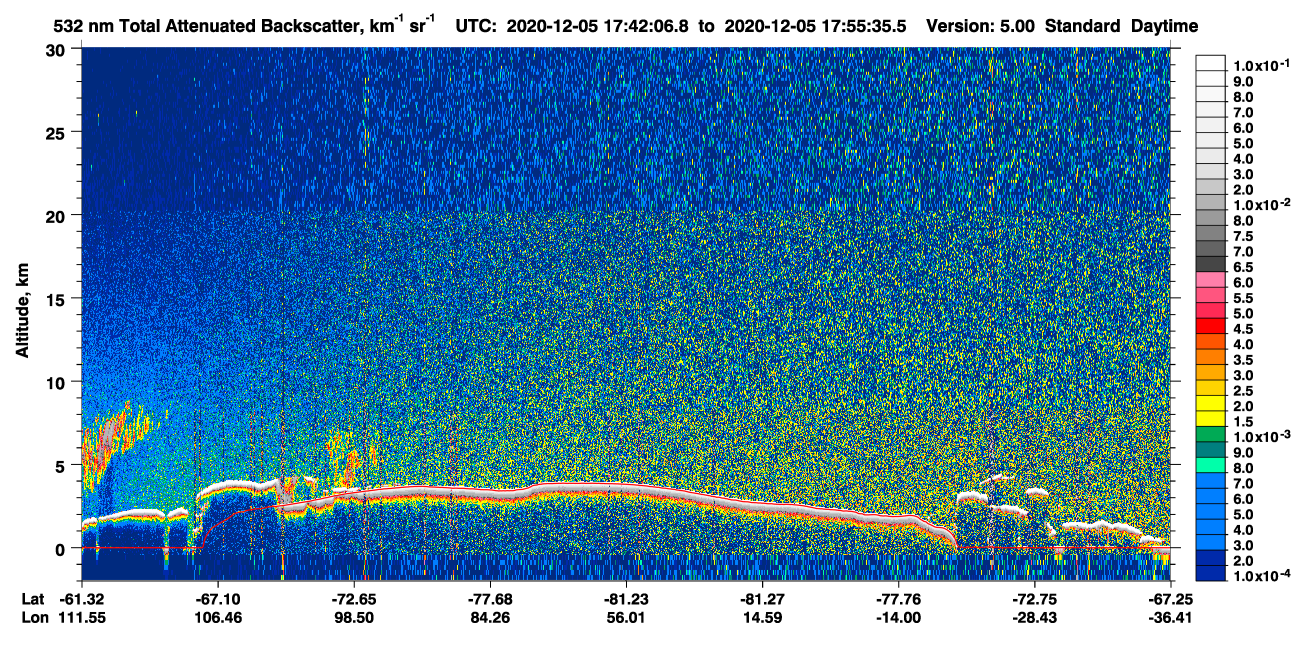The image size is (1300, 667).
Task: Click the word "Standard" in the header
Action: click(x=1080, y=26)
